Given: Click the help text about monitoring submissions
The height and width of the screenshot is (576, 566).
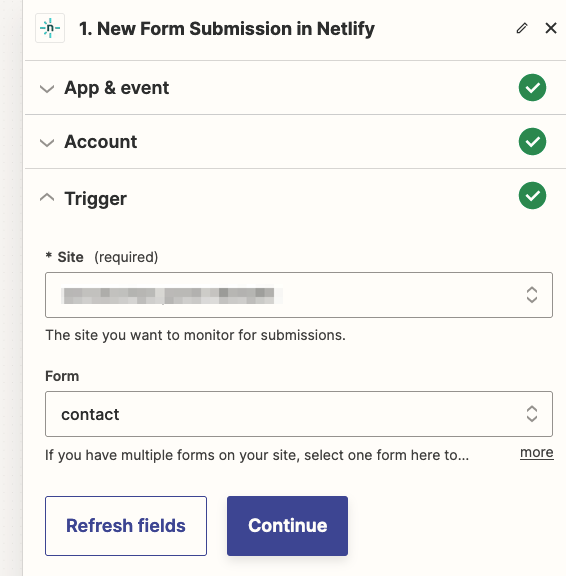Looking at the screenshot, I should (195, 335).
